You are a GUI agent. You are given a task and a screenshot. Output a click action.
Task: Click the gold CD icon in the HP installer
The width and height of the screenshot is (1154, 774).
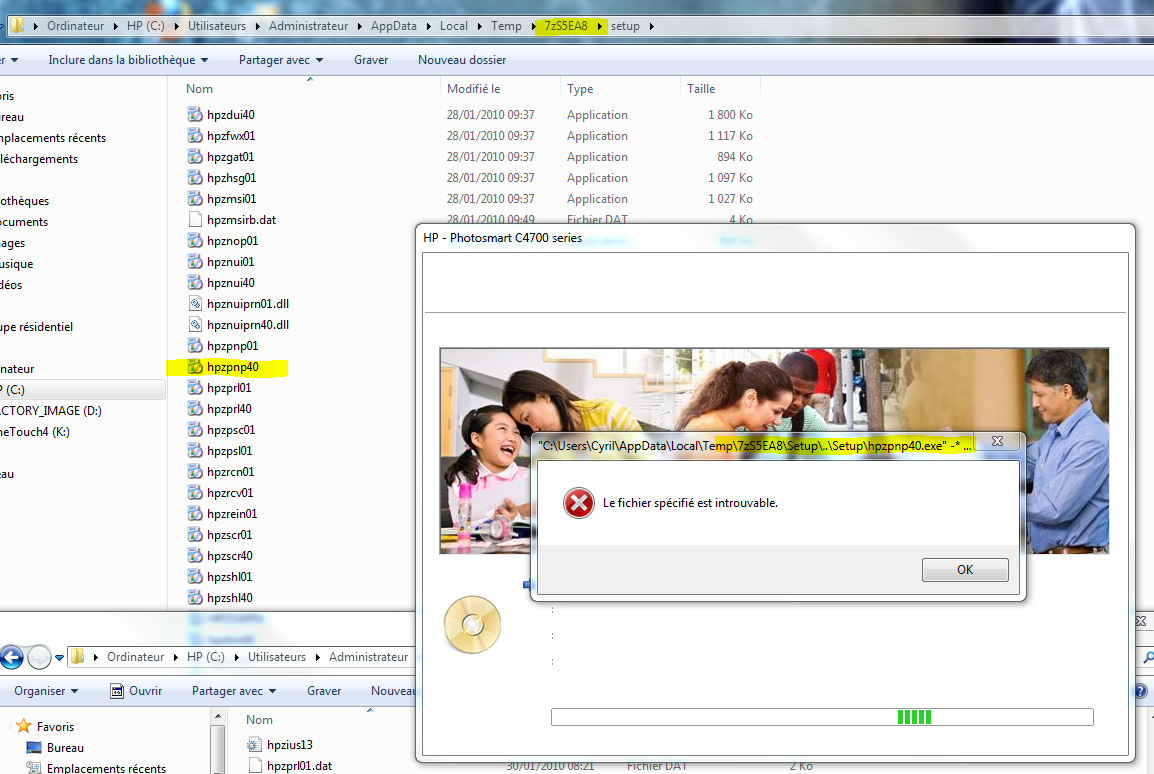[472, 625]
